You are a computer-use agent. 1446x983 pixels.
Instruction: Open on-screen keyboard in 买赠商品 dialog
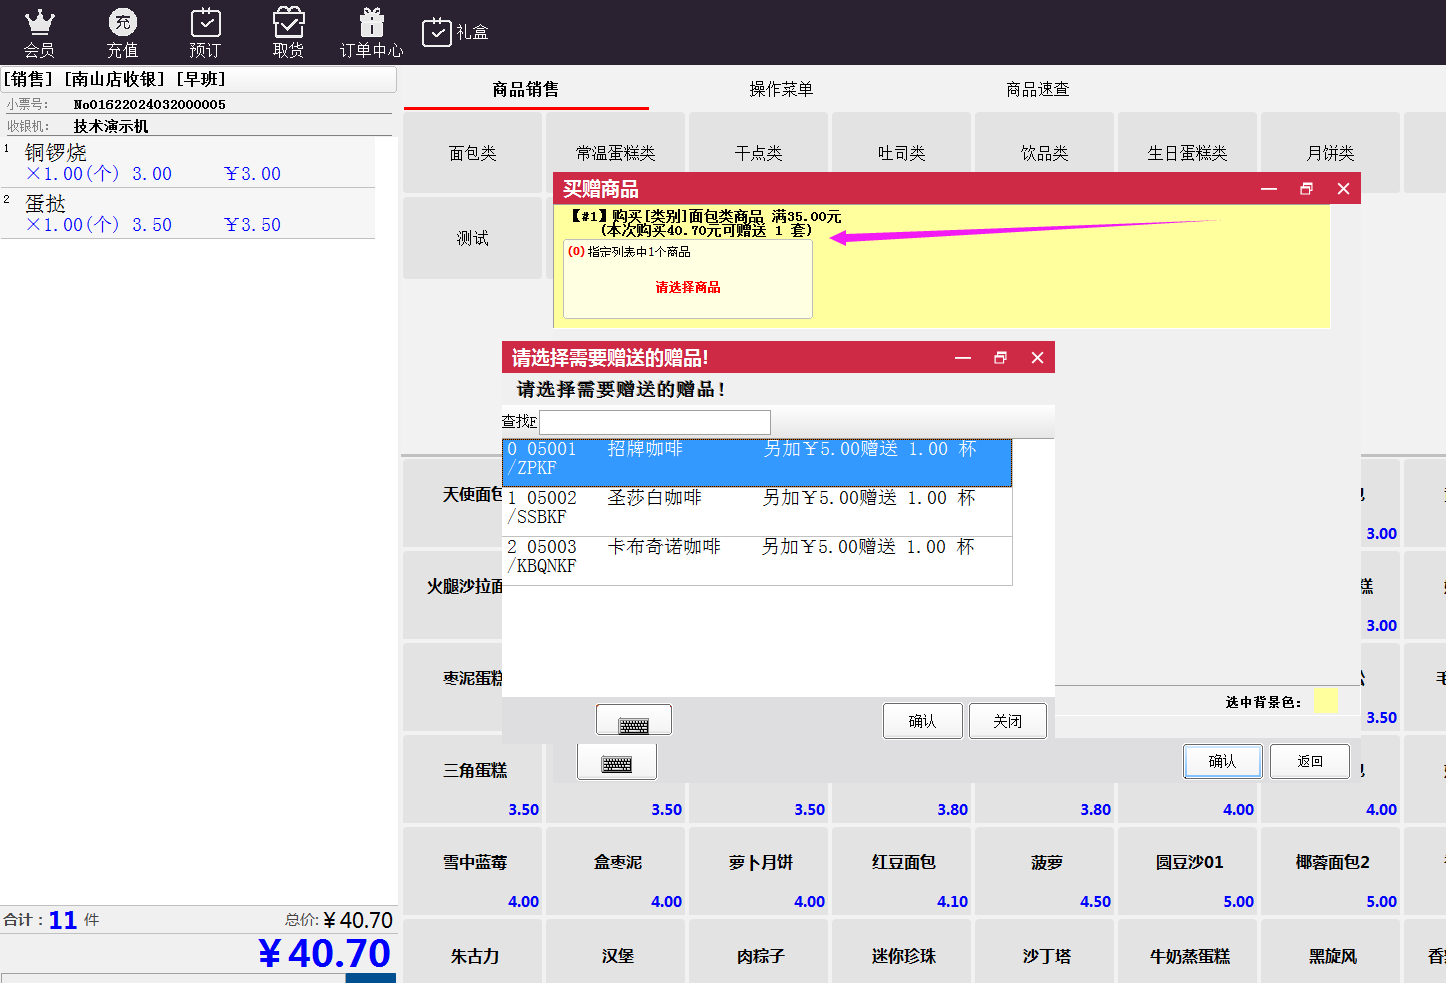point(616,763)
